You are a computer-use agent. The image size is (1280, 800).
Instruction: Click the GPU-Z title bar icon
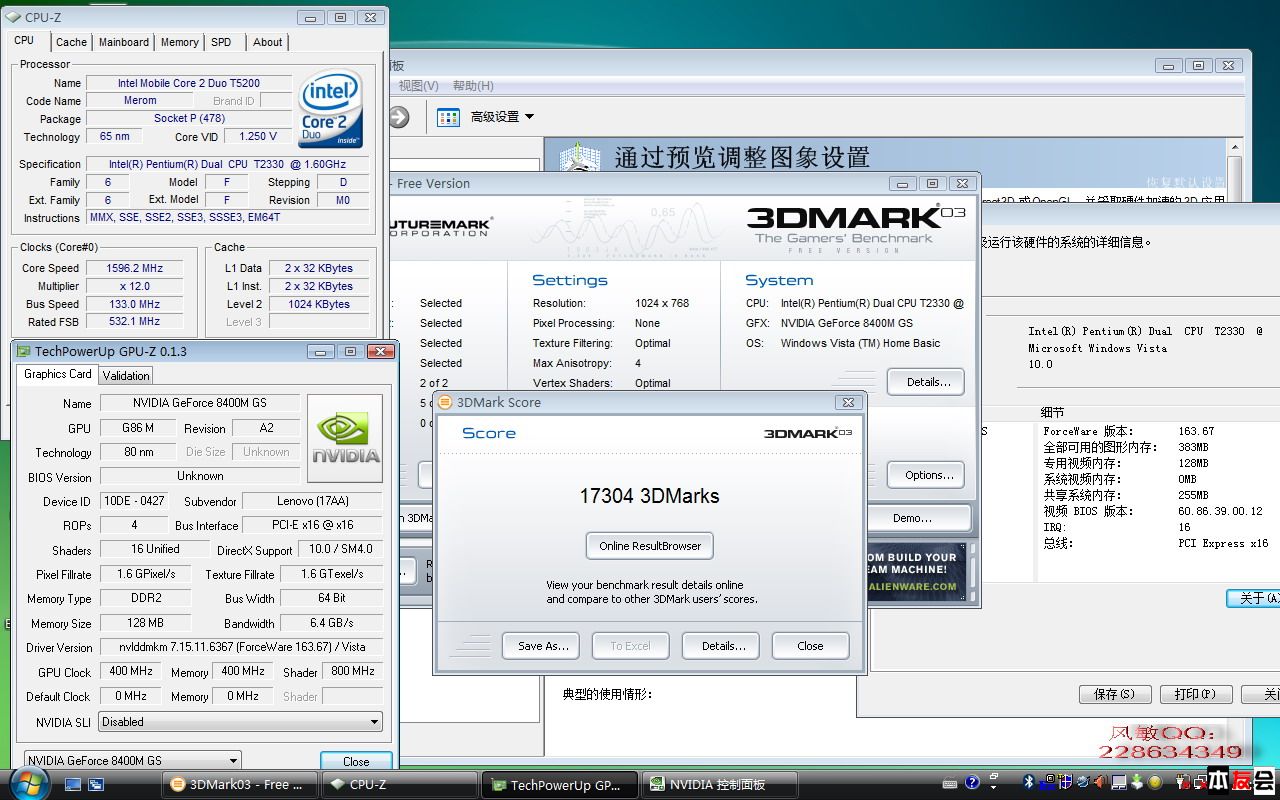coord(23,351)
